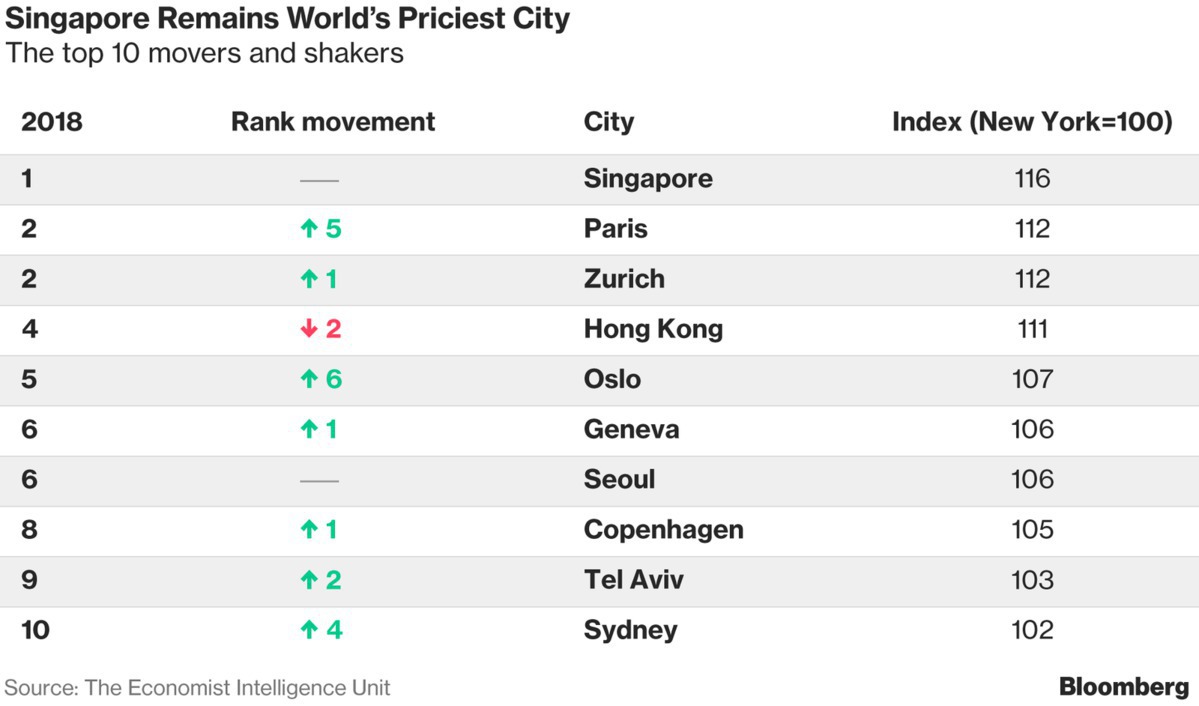Click the 2018 column header

52,122
